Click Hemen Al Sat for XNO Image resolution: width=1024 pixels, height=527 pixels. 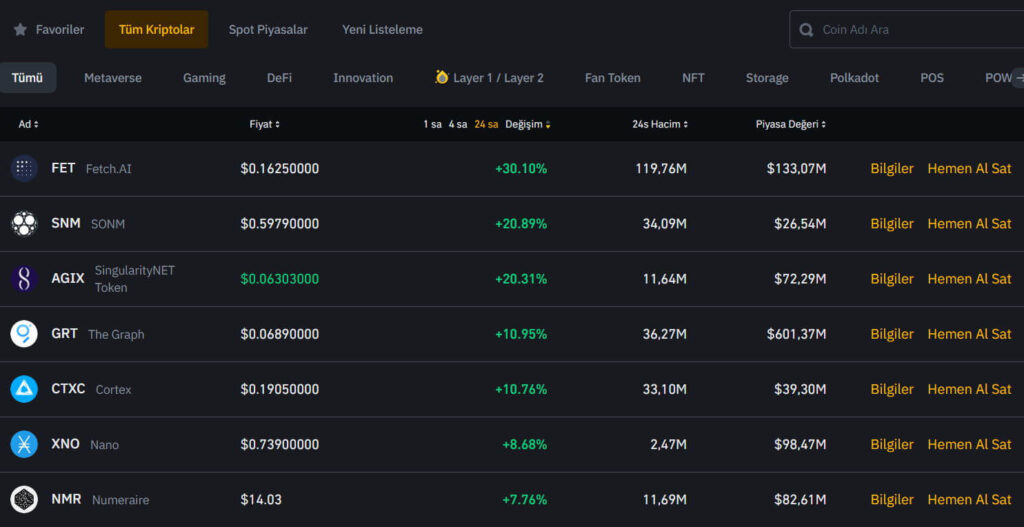tap(969, 444)
